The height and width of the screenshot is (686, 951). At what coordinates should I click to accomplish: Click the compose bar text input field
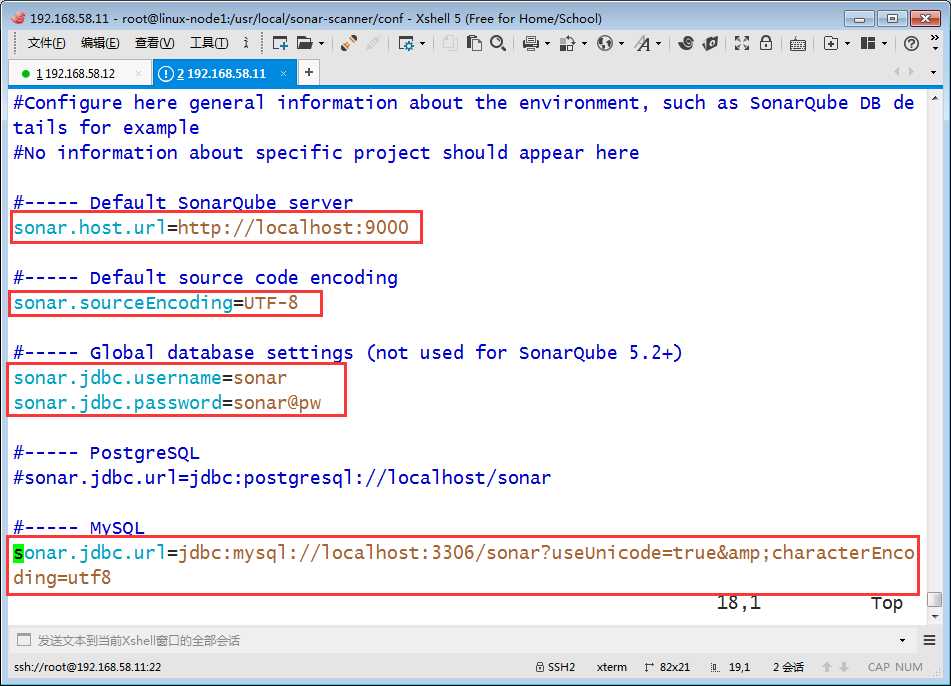point(464,640)
